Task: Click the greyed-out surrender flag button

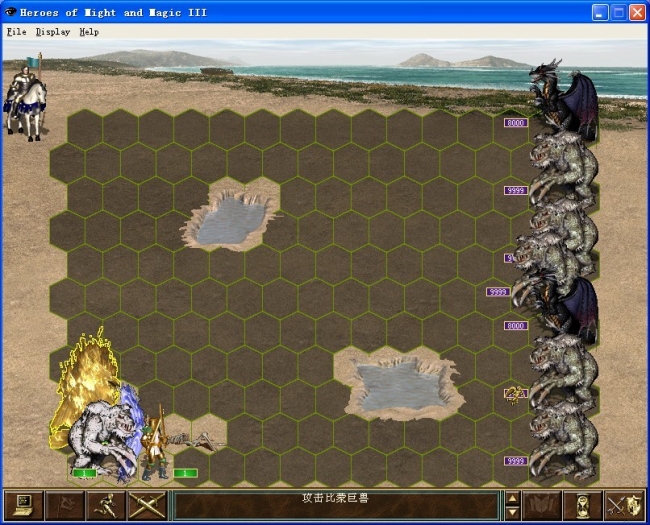Action: pos(65,505)
